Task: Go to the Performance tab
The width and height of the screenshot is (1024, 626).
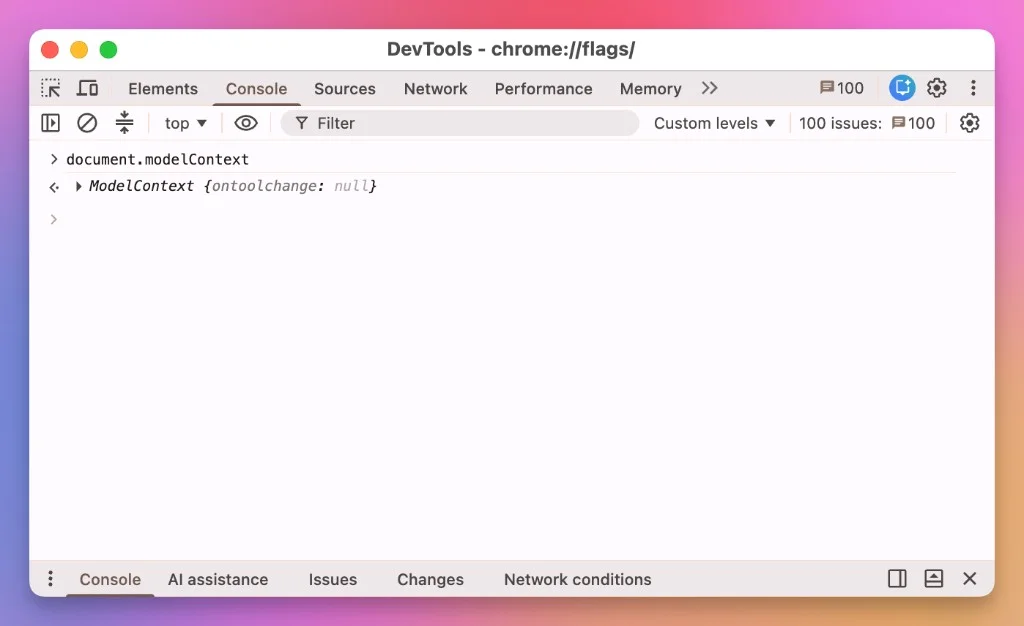Action: [x=543, y=89]
